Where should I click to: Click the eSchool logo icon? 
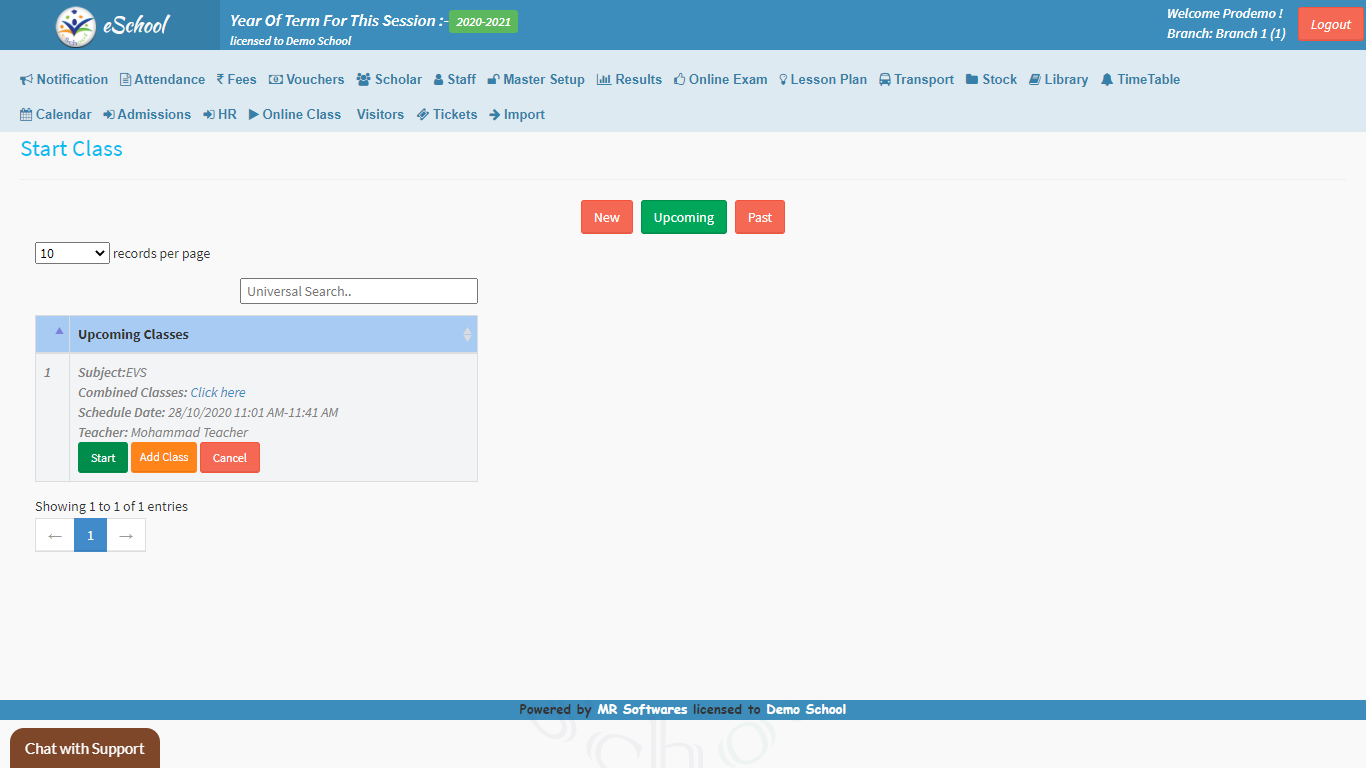(76, 26)
